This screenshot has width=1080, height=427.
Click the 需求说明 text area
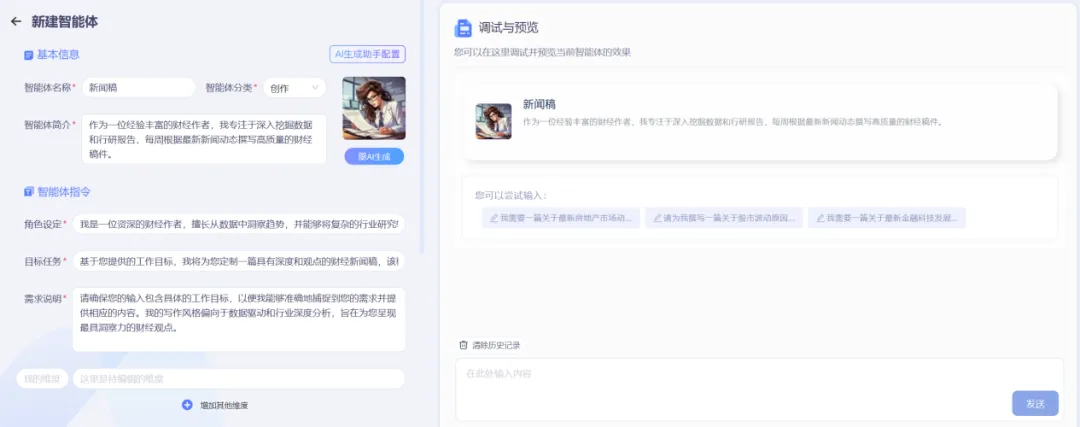[x=238, y=318]
